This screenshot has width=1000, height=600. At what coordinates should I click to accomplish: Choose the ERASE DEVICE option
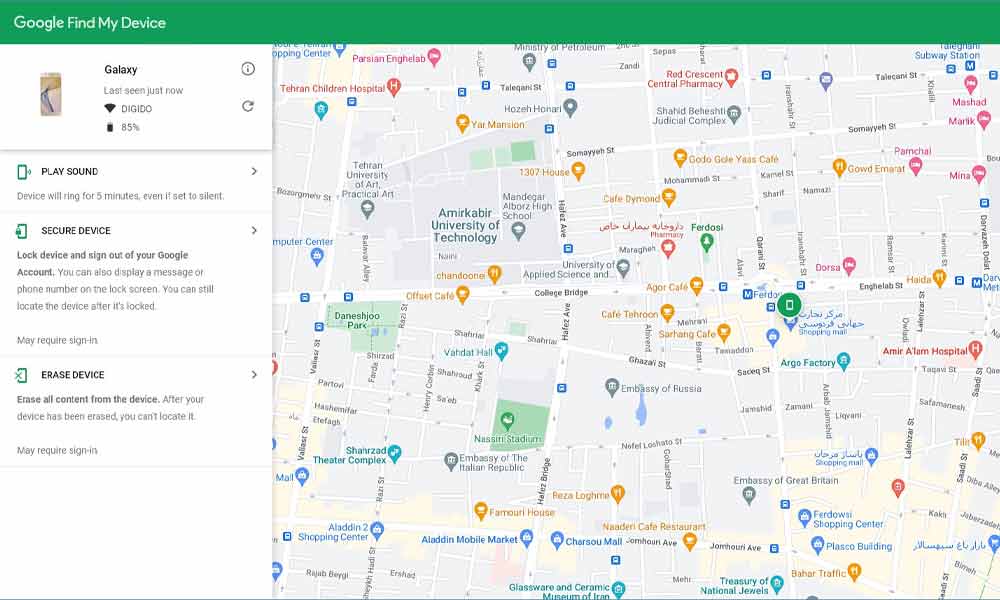click(73, 375)
